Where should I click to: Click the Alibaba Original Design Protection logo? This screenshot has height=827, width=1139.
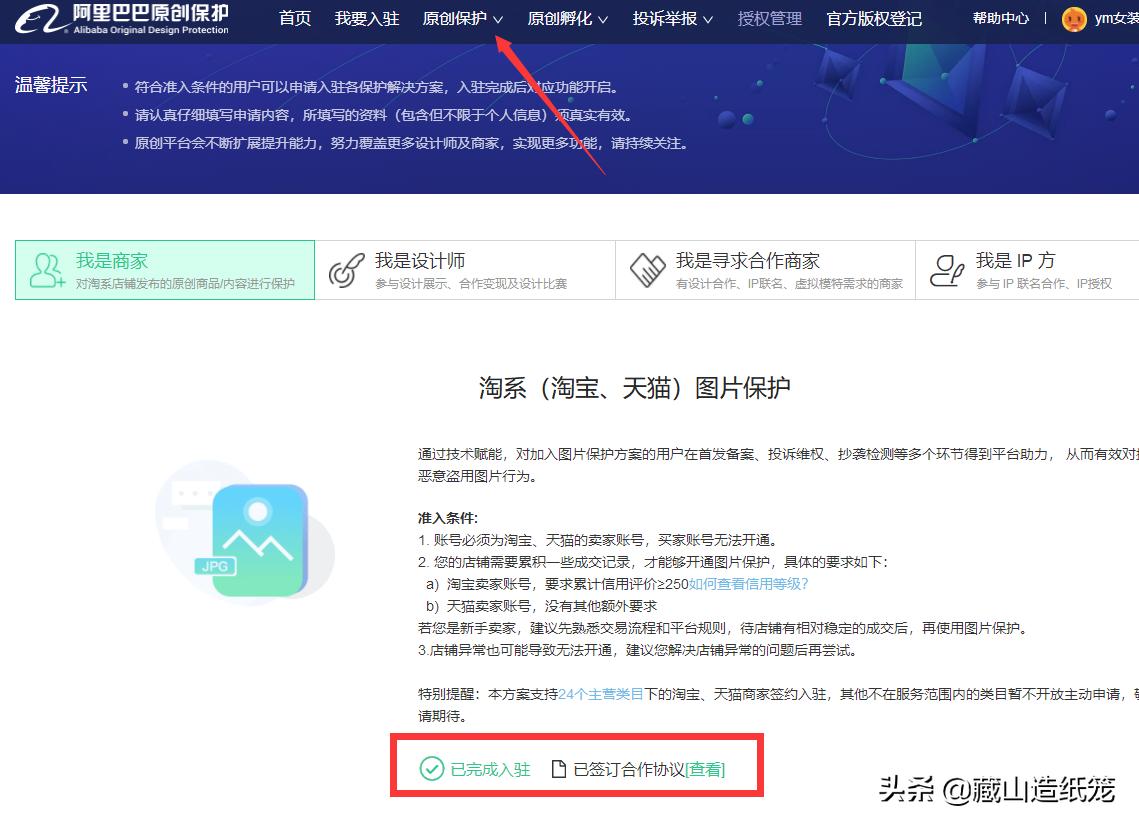pos(120,20)
